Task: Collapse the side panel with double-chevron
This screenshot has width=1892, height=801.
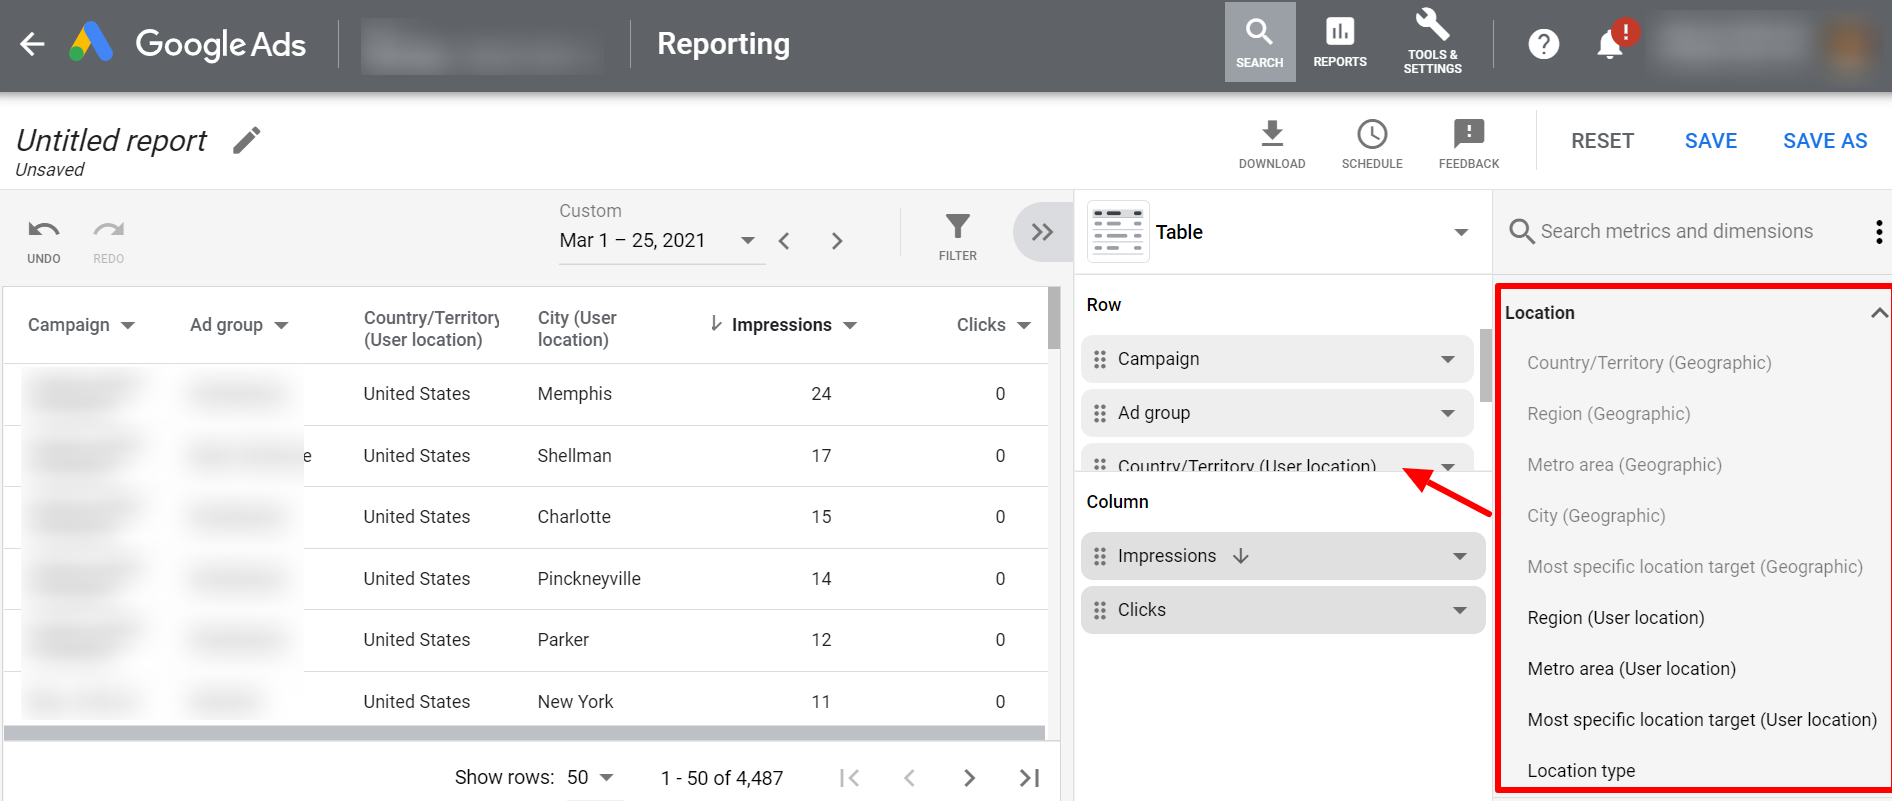Action: [x=1042, y=232]
